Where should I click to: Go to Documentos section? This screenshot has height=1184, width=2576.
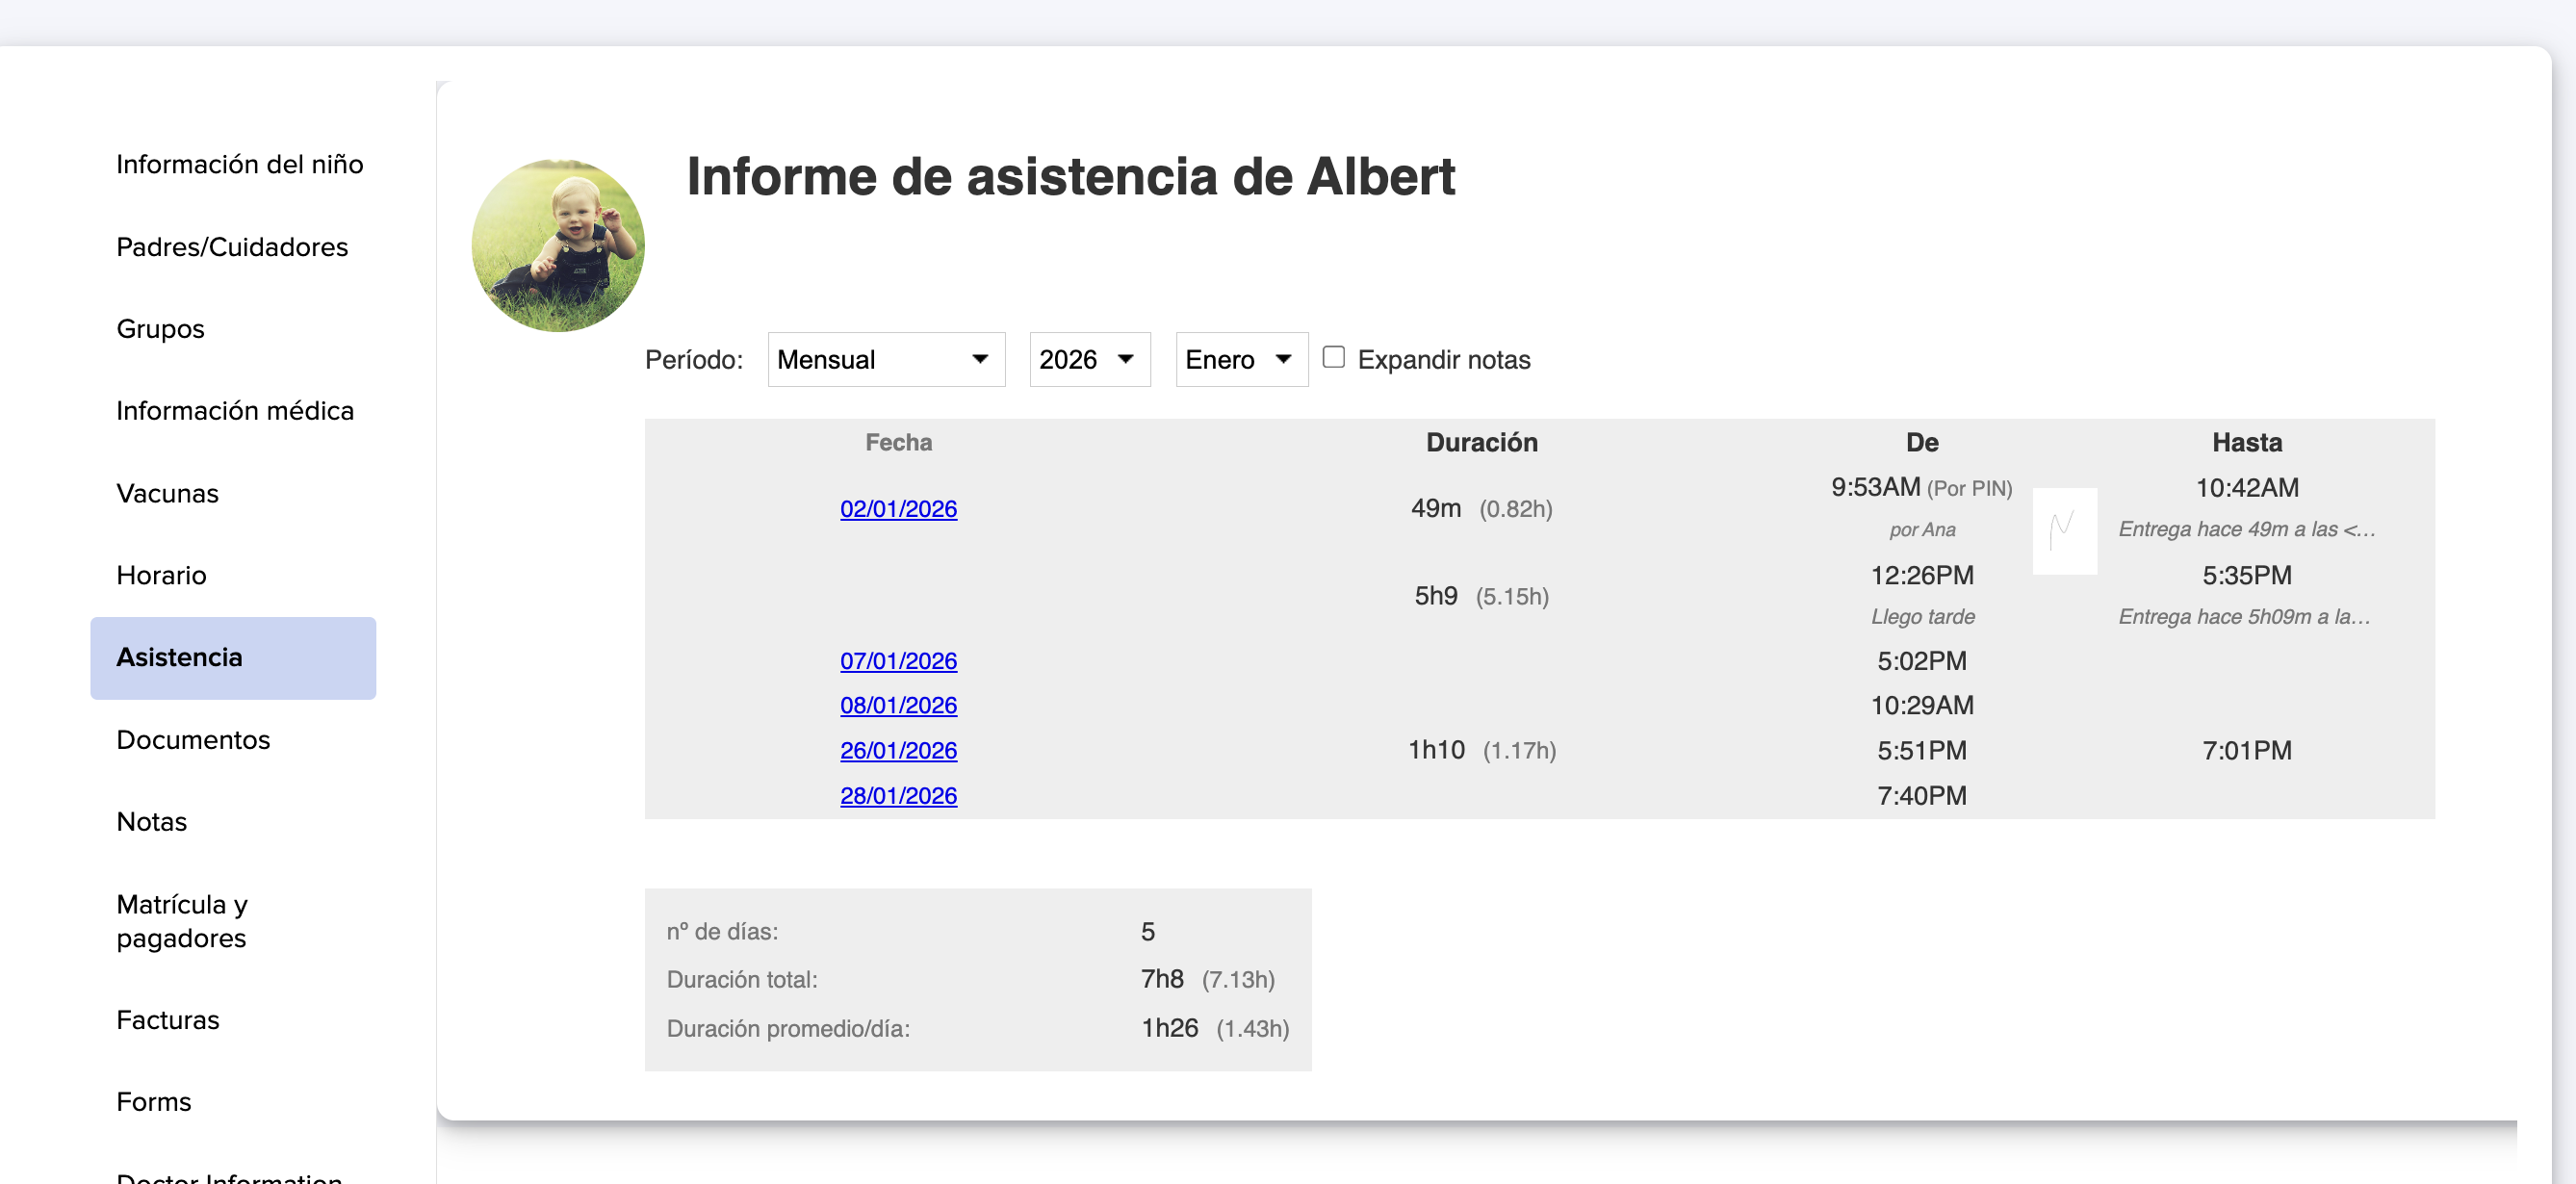pyautogui.click(x=193, y=740)
